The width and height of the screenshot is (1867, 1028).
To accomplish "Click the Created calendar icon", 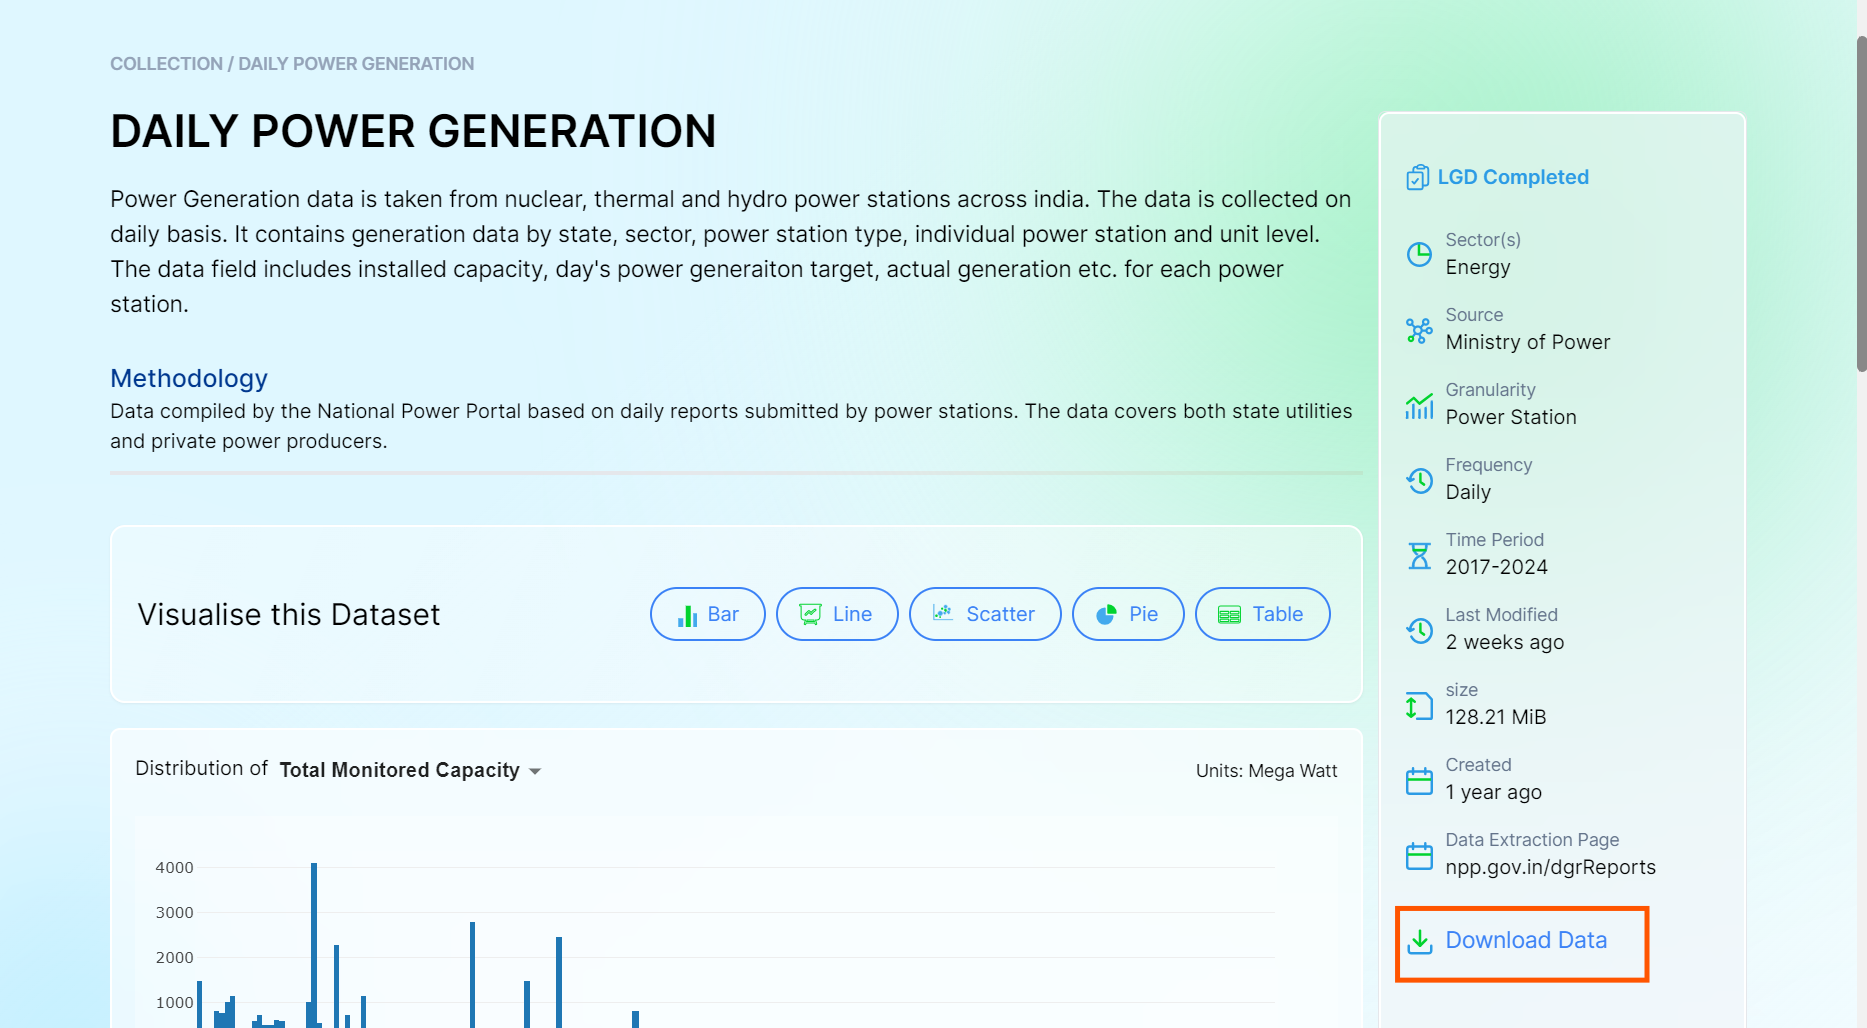I will [1419, 781].
